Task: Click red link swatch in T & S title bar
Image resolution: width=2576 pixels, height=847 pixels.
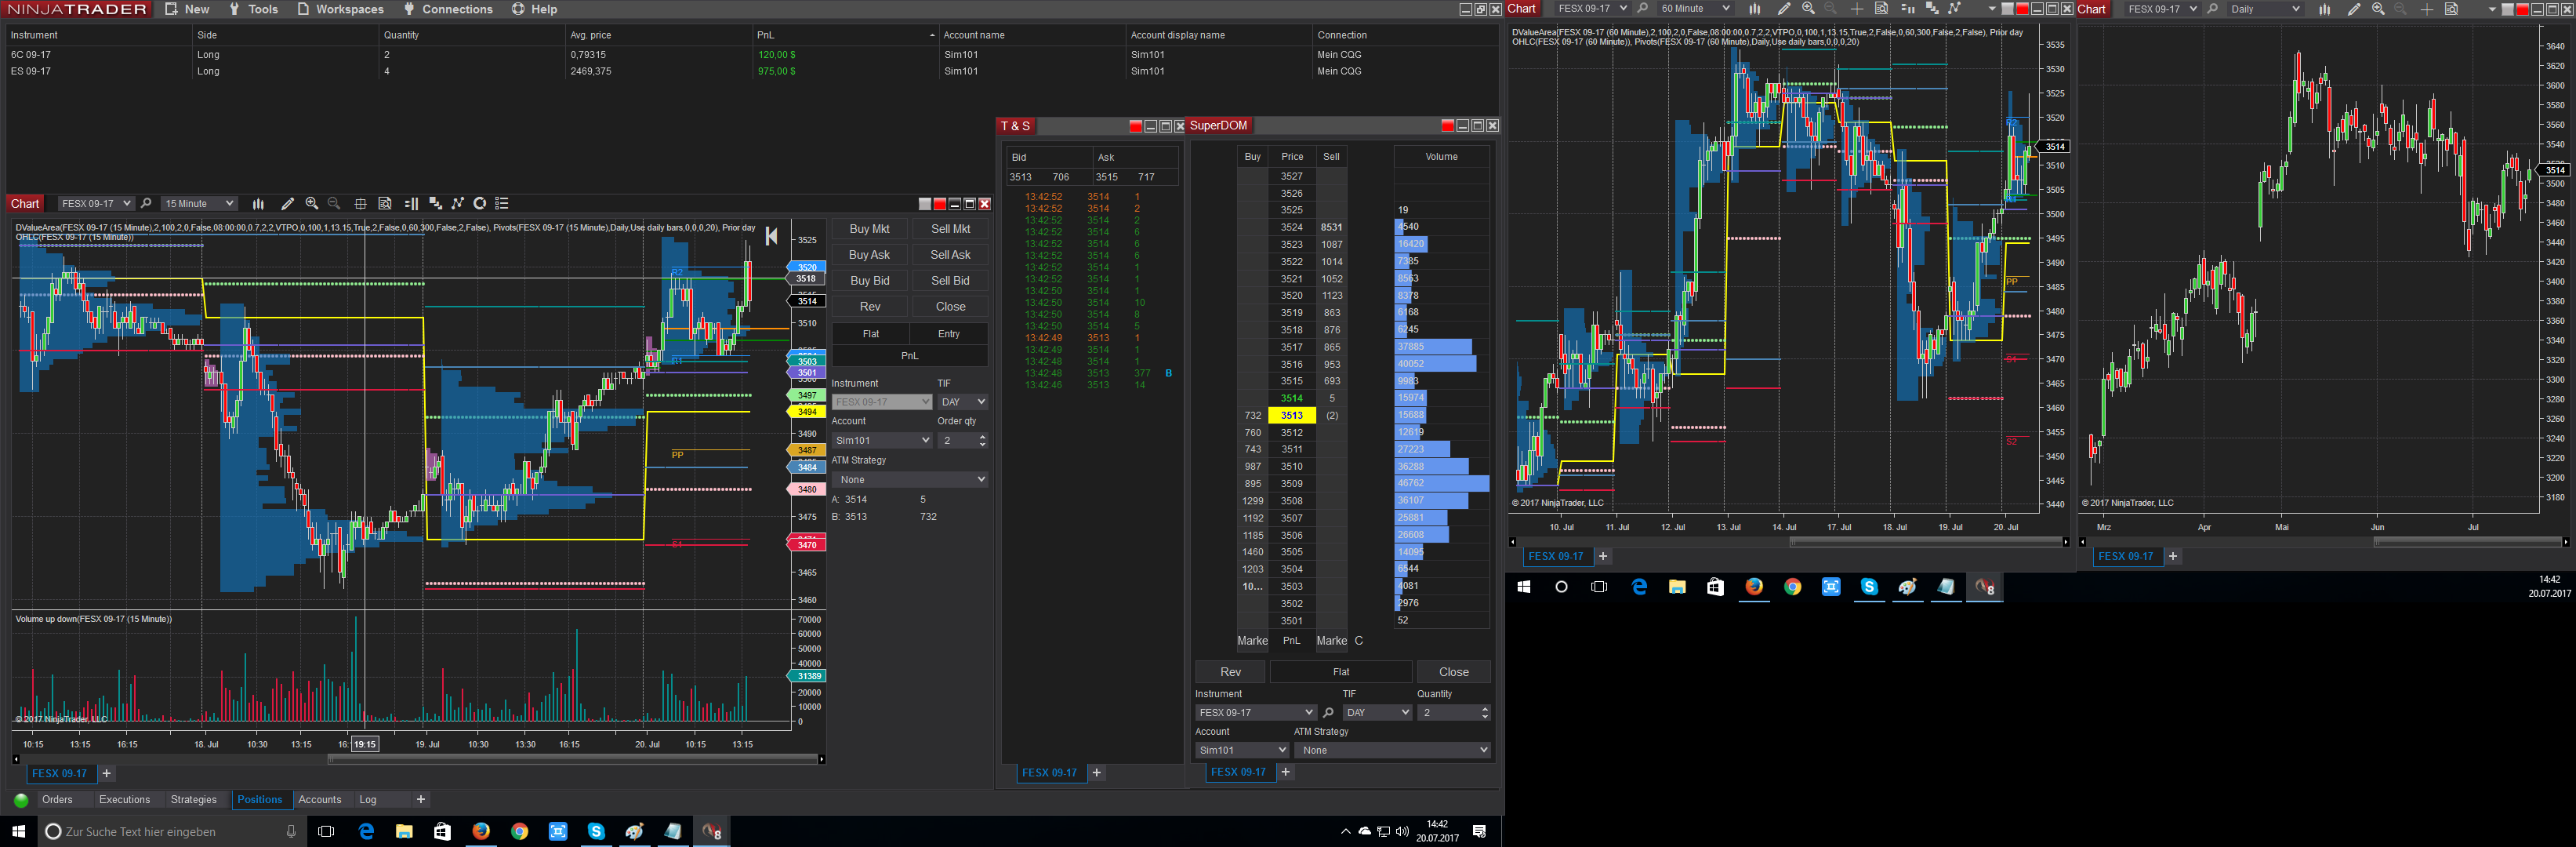Action: (x=1135, y=126)
